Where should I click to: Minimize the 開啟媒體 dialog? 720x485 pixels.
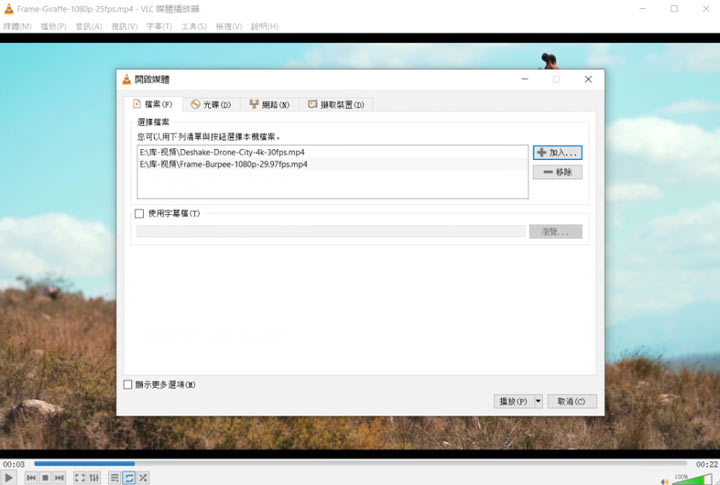(x=525, y=79)
